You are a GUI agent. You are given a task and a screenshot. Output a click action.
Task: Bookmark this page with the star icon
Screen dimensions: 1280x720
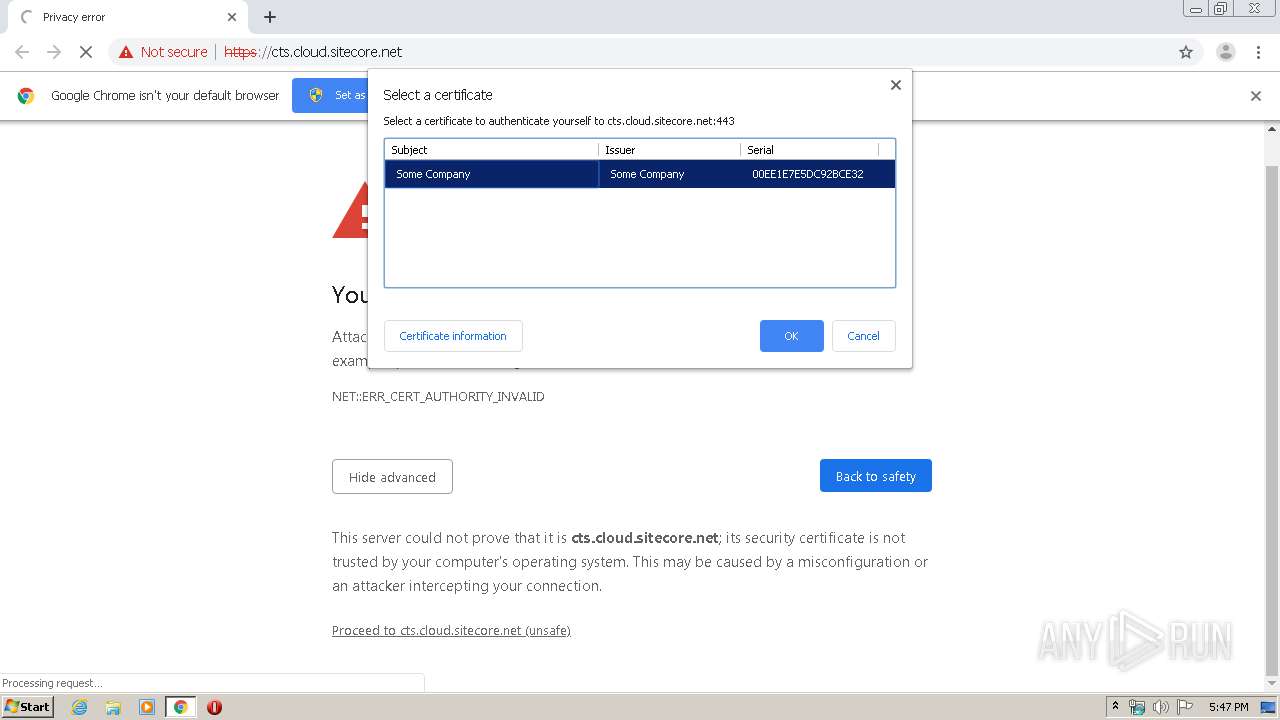(1186, 52)
